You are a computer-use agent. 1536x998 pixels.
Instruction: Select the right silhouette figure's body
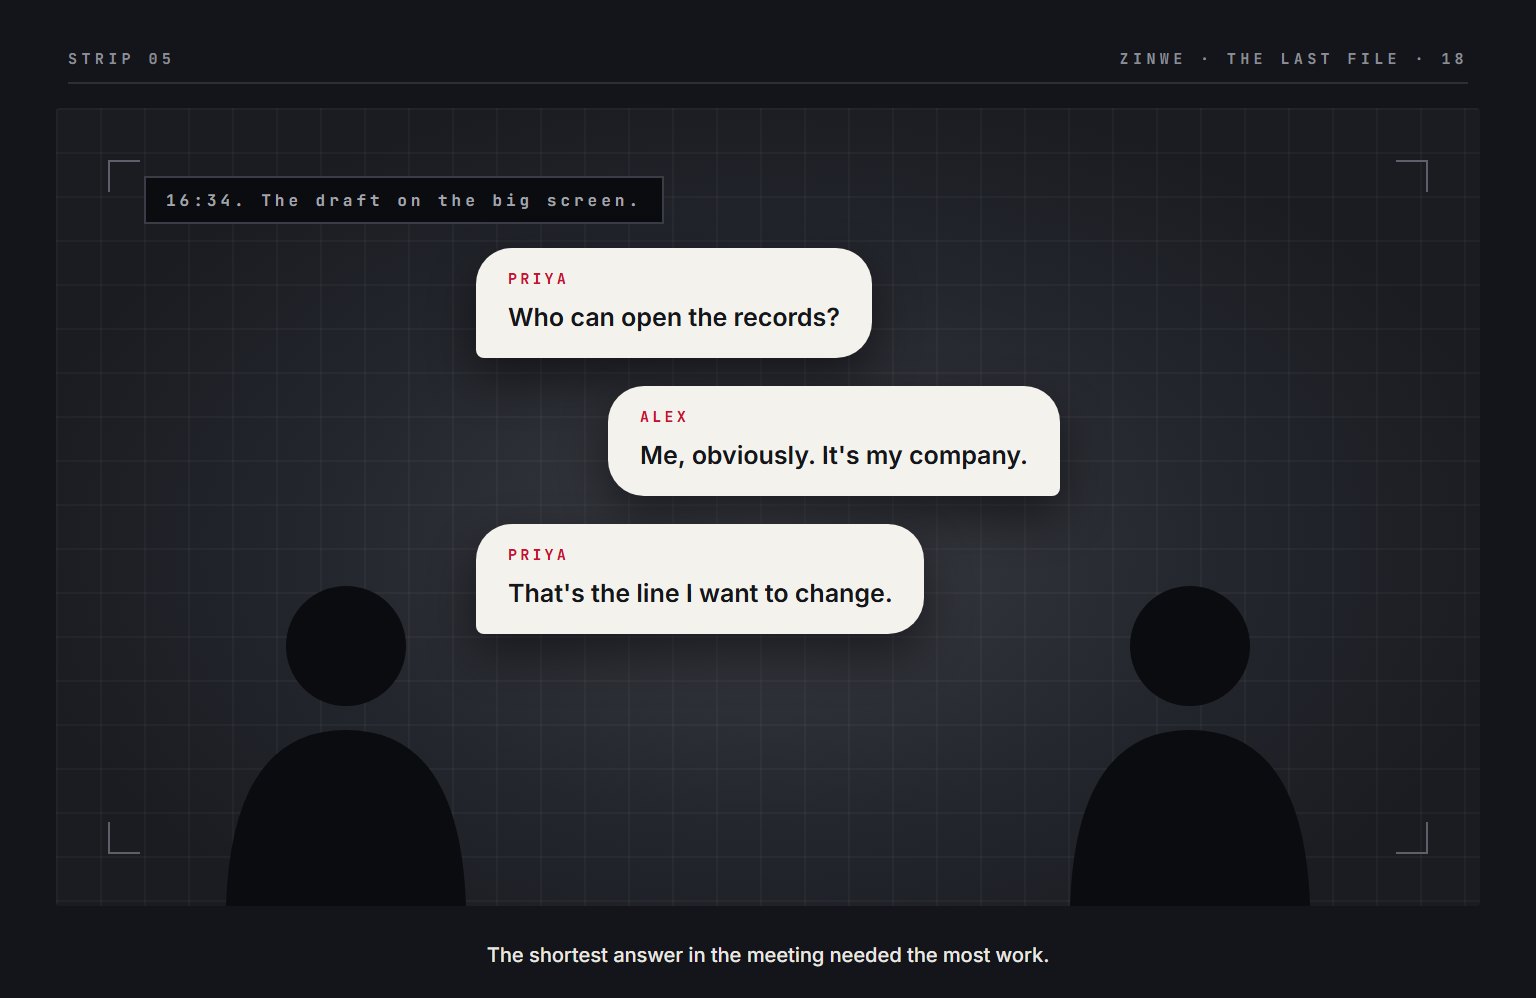coord(1190,818)
